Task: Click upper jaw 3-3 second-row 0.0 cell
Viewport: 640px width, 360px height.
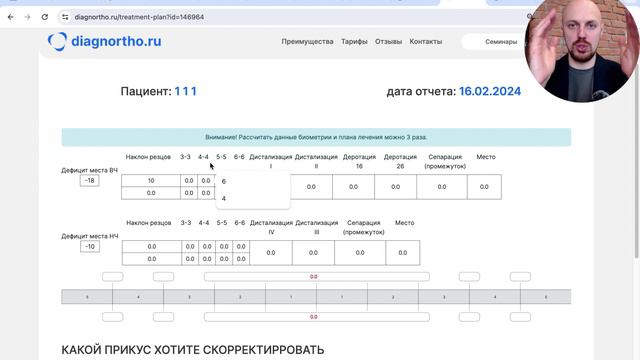Action: tap(189, 193)
